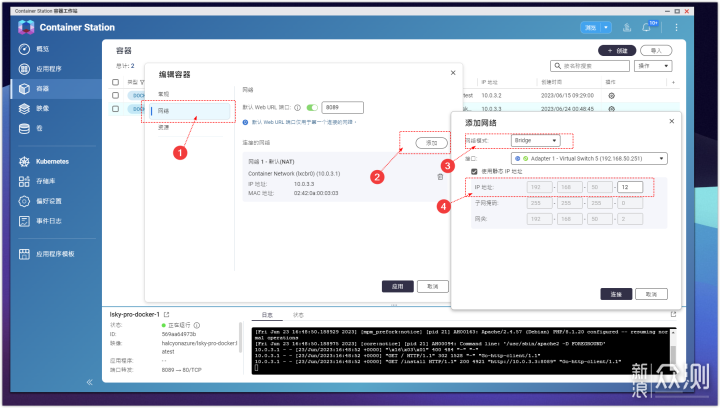Click the 2023/06/15 09:29:00 creation time cell
Screen dimensions: 720x408
(568, 95)
